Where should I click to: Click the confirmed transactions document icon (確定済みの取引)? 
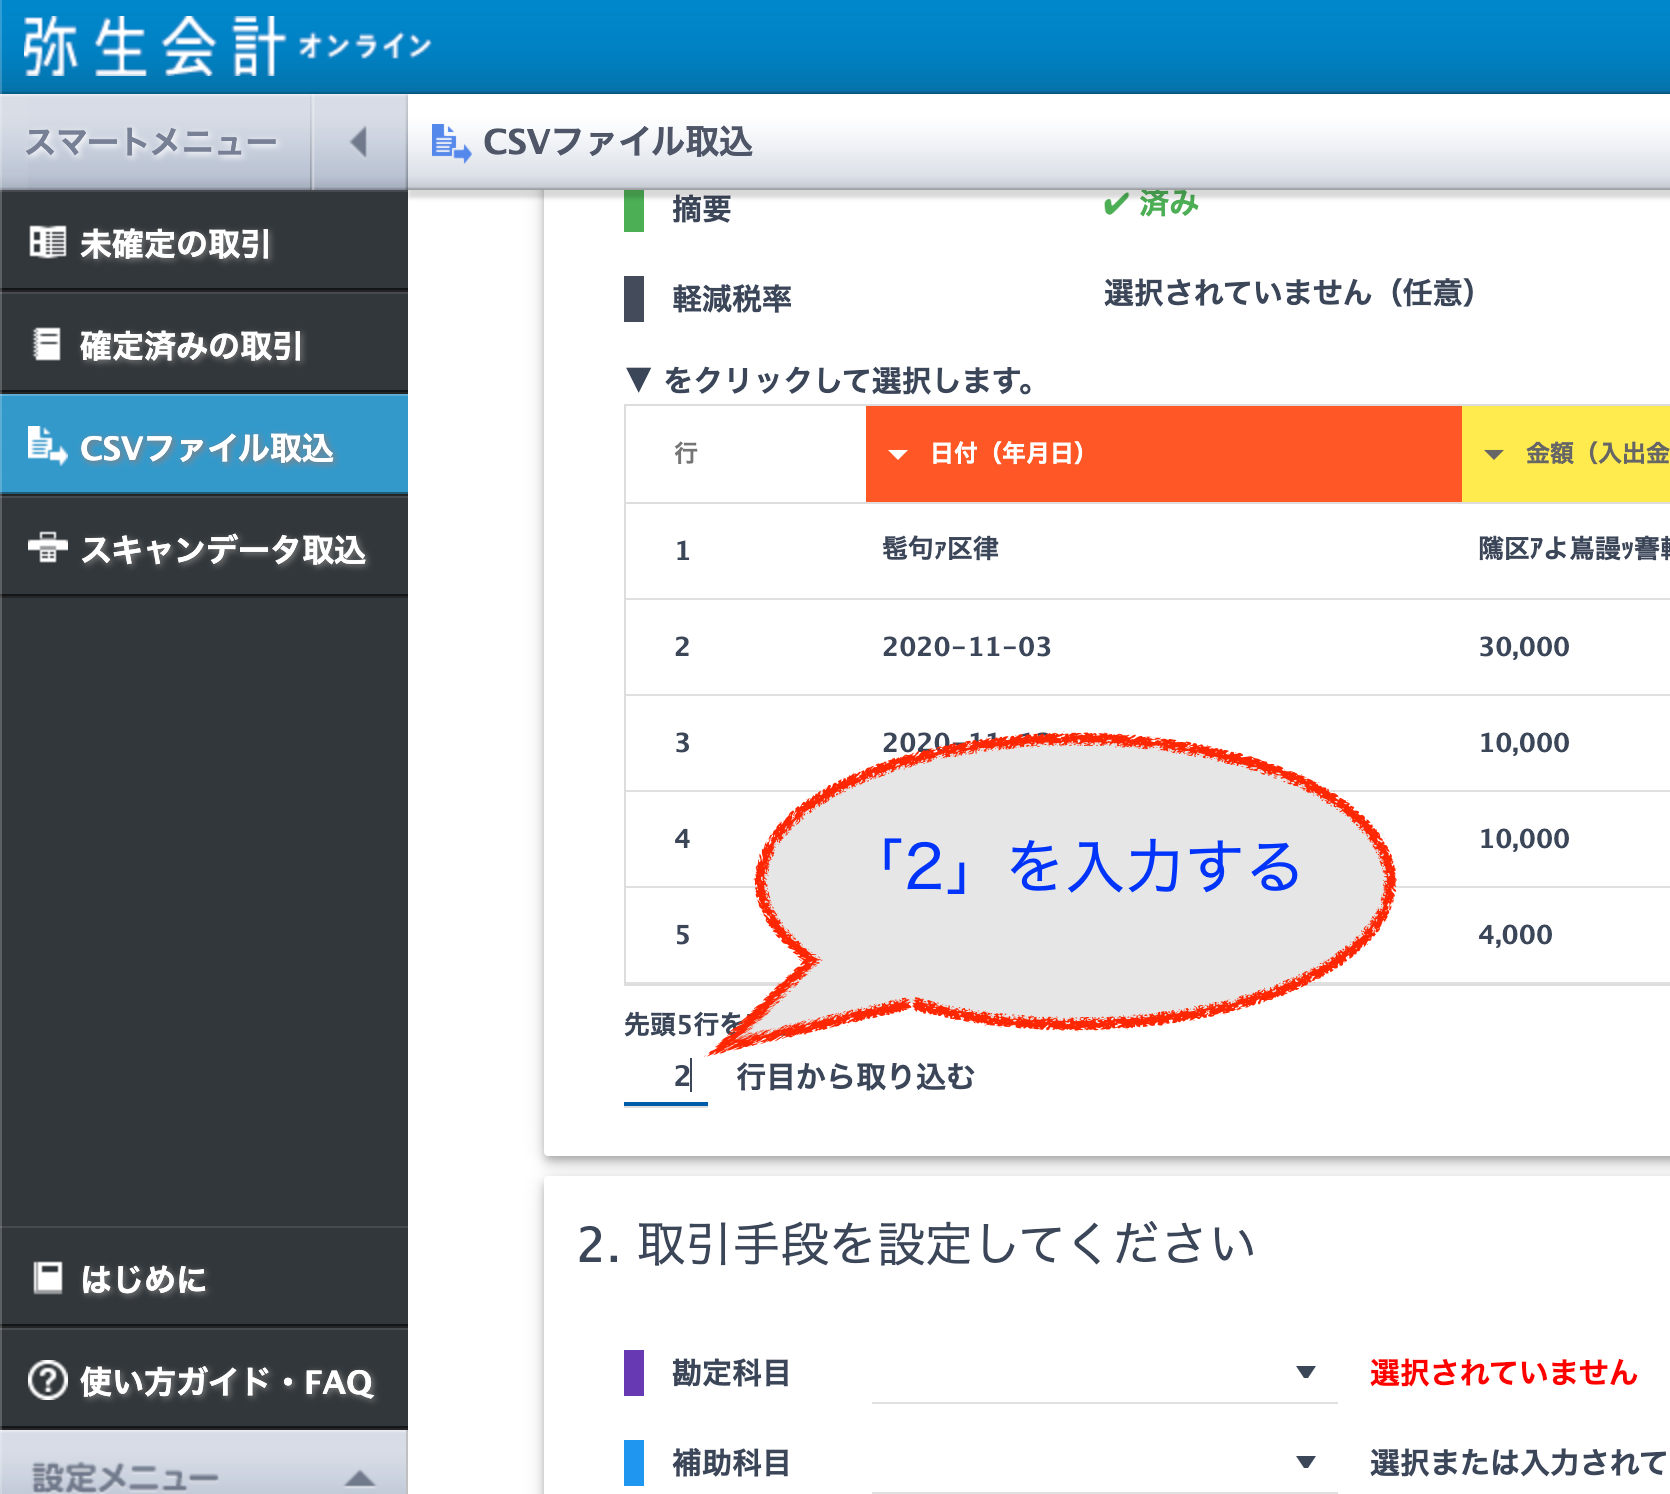[x=47, y=344]
